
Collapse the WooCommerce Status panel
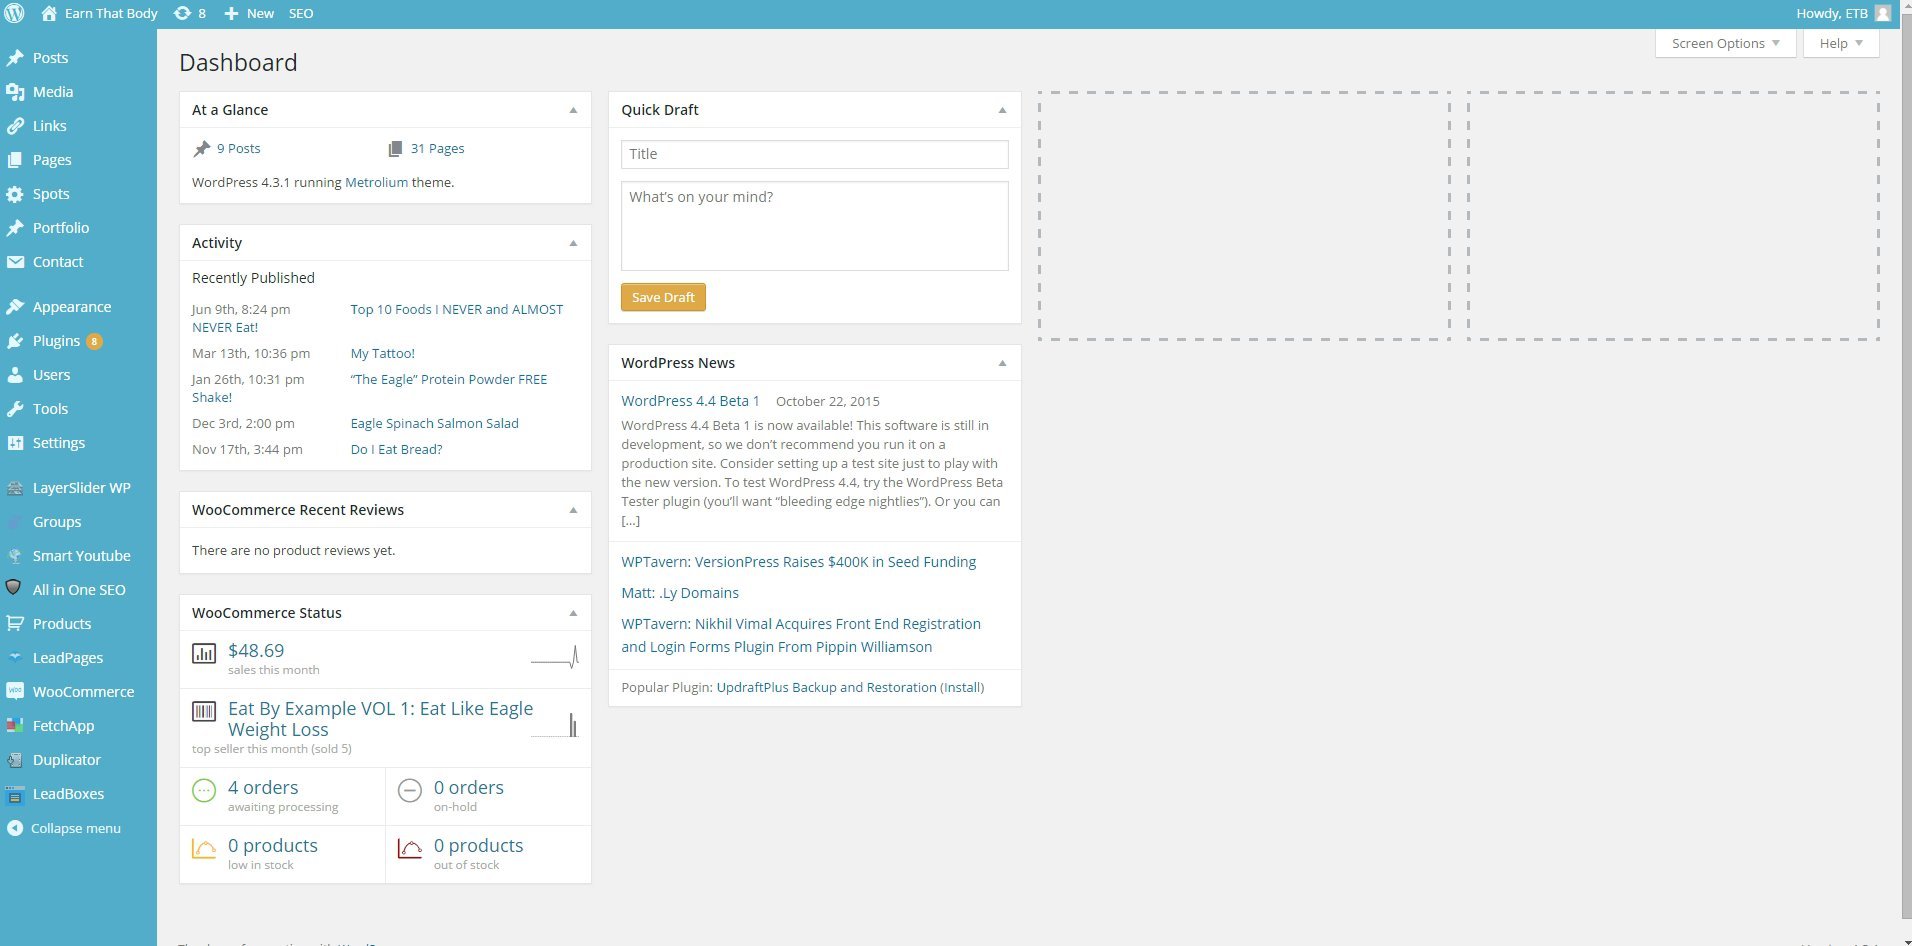[x=573, y=613]
